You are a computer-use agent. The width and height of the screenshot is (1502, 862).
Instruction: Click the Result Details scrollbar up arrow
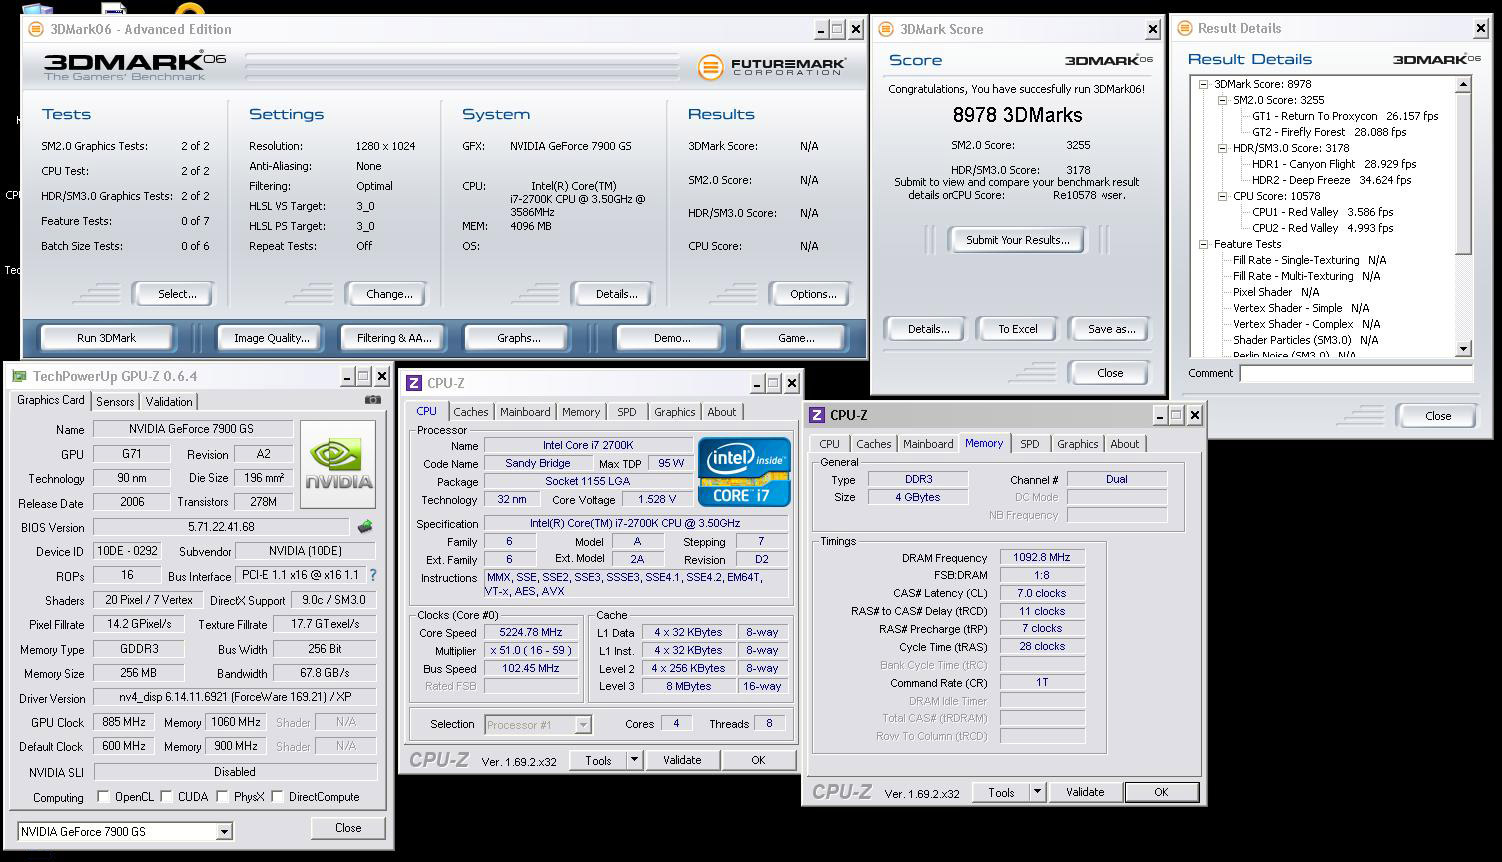pos(1464,84)
